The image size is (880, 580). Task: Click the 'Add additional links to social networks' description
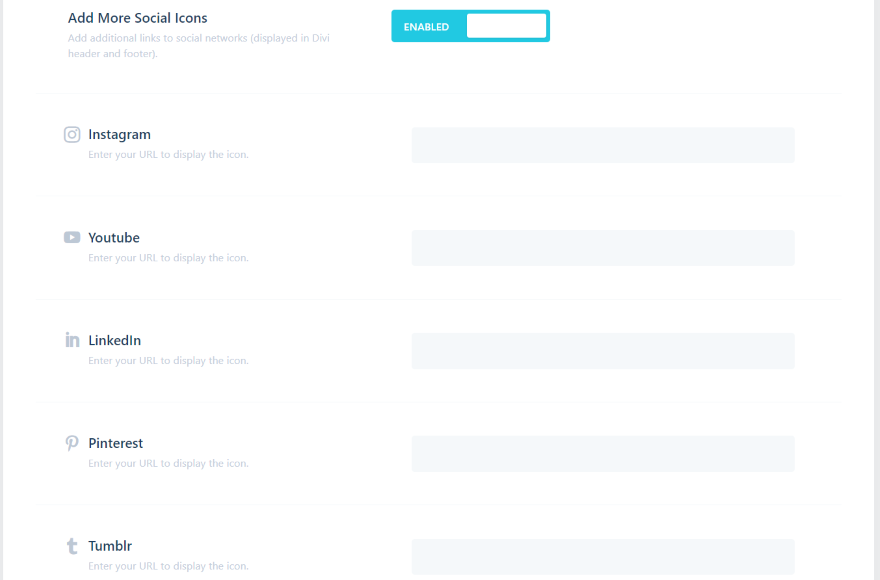[199, 46]
